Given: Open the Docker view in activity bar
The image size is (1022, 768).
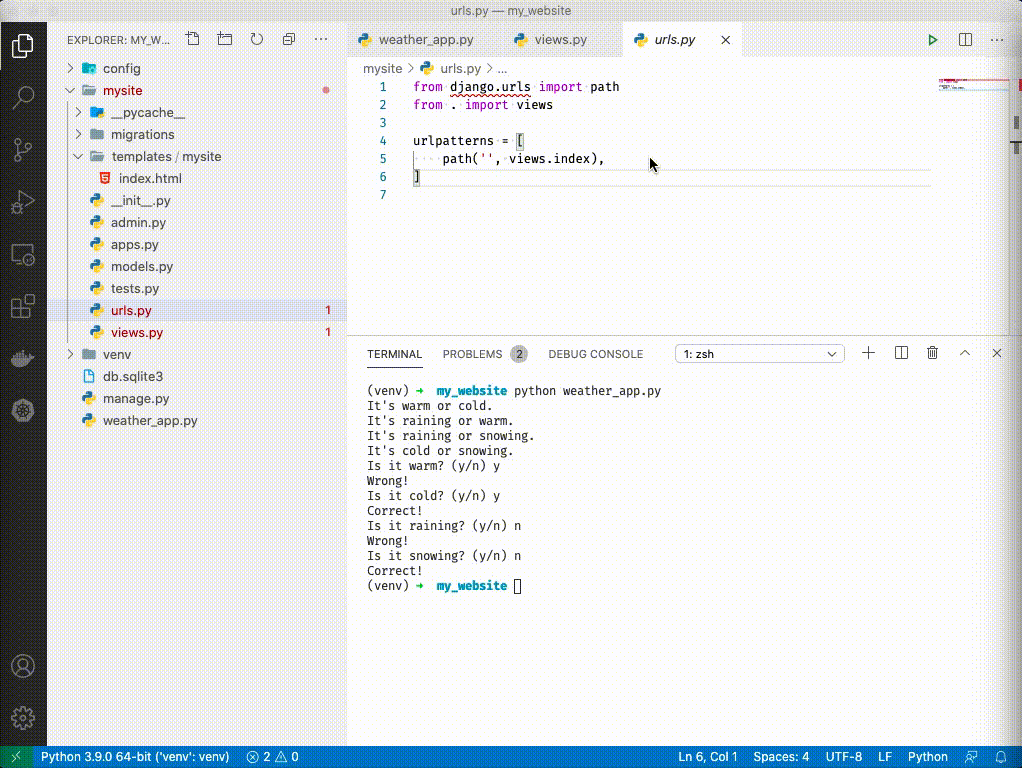Looking at the screenshot, I should click(23, 359).
